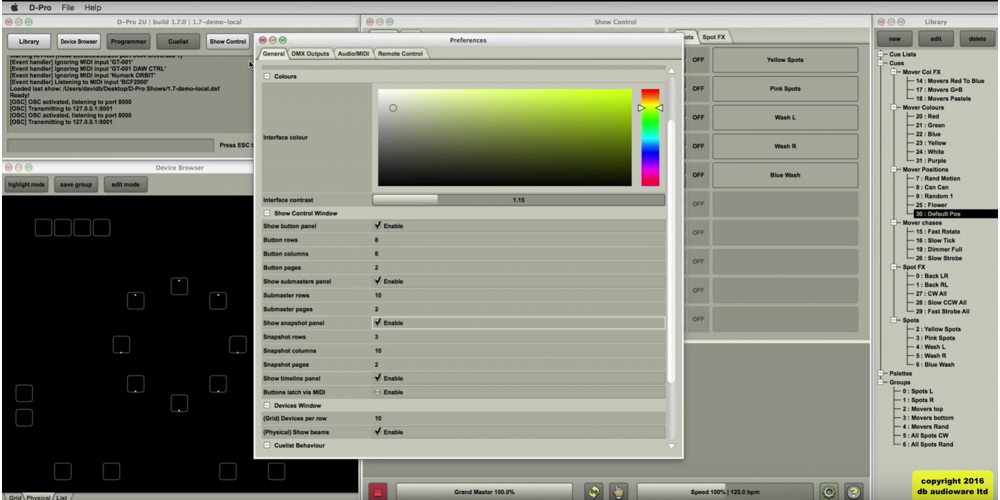The image size is (1000, 500).
Task: Collapse the Groups tree node
Action: (883, 383)
